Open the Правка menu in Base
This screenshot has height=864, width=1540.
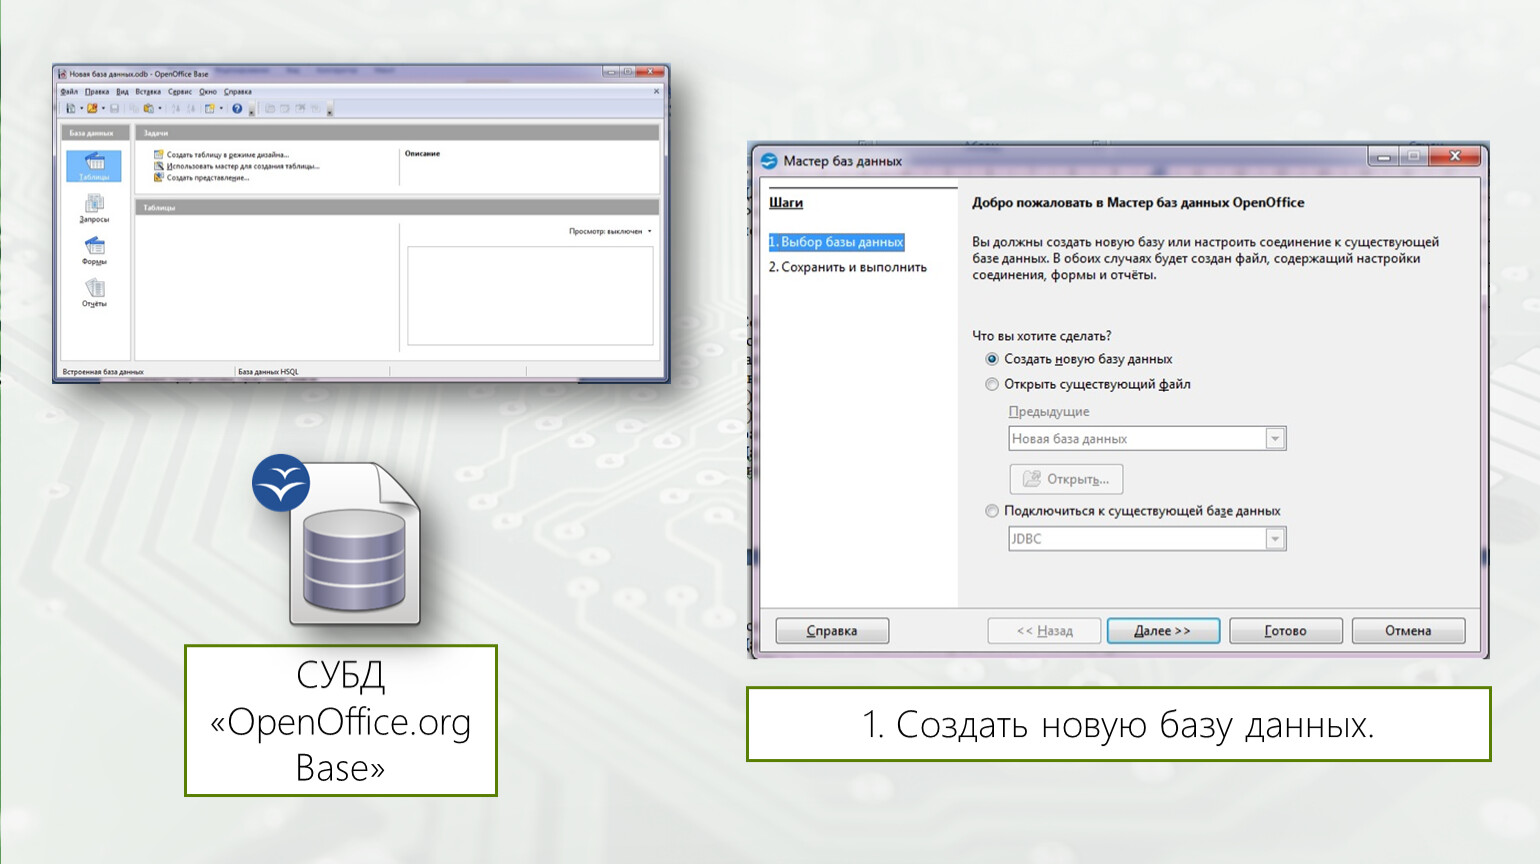[97, 91]
